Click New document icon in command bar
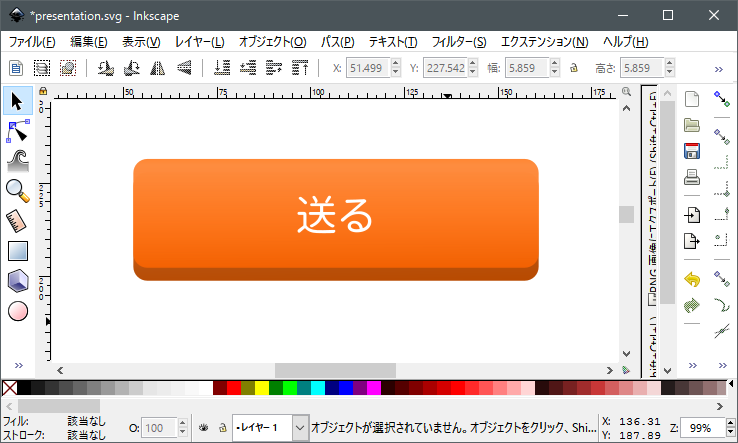Screen dimensions: 738x443 pos(692,99)
